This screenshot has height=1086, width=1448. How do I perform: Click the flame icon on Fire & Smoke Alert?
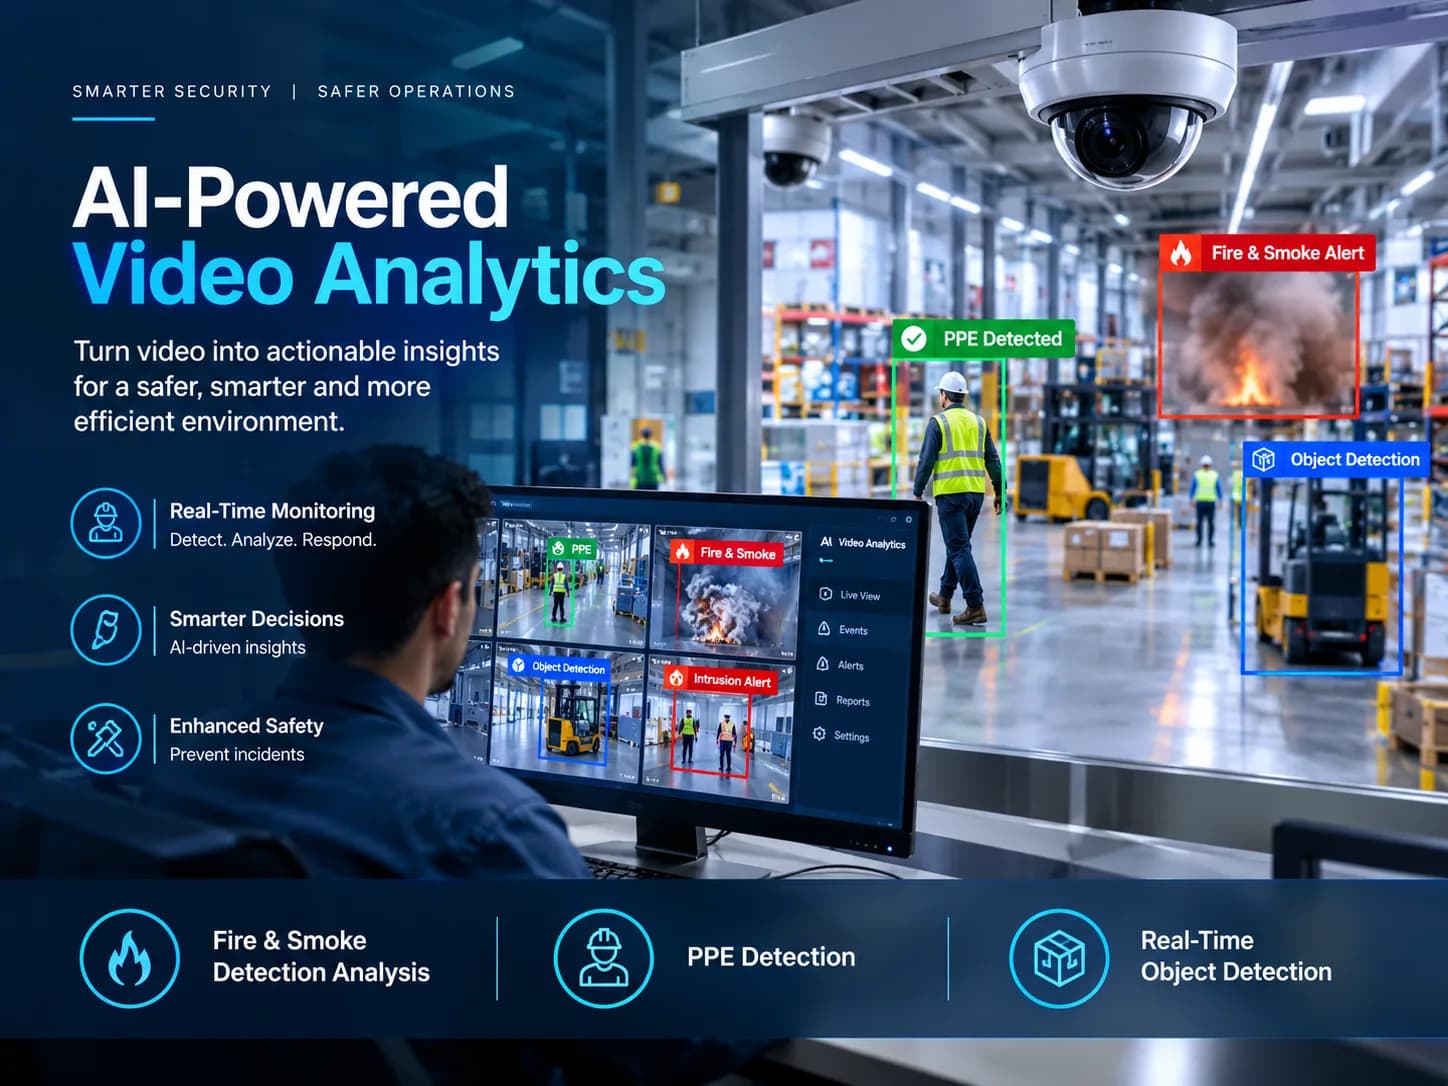1181,253
